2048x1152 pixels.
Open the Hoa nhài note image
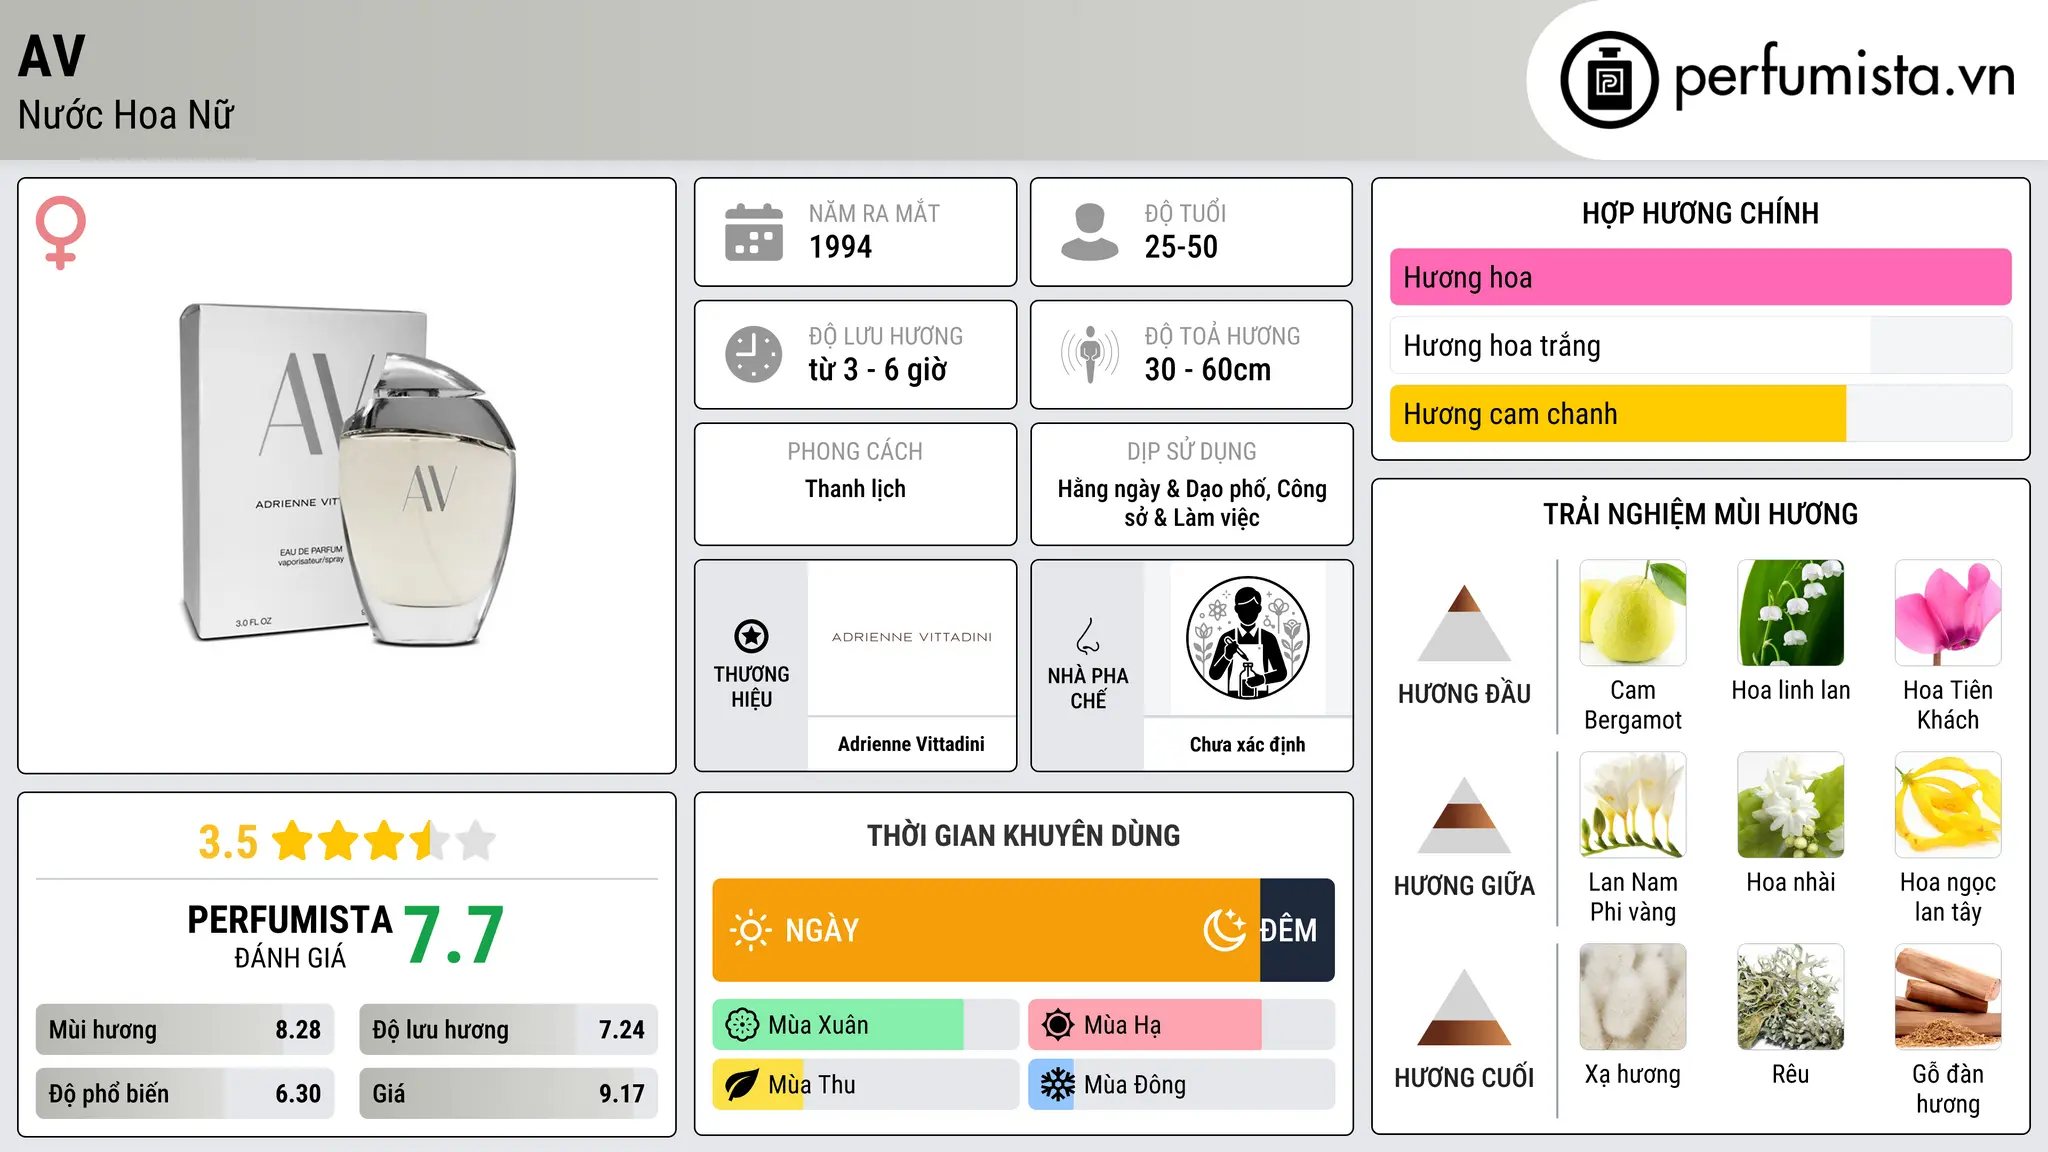pos(1791,805)
